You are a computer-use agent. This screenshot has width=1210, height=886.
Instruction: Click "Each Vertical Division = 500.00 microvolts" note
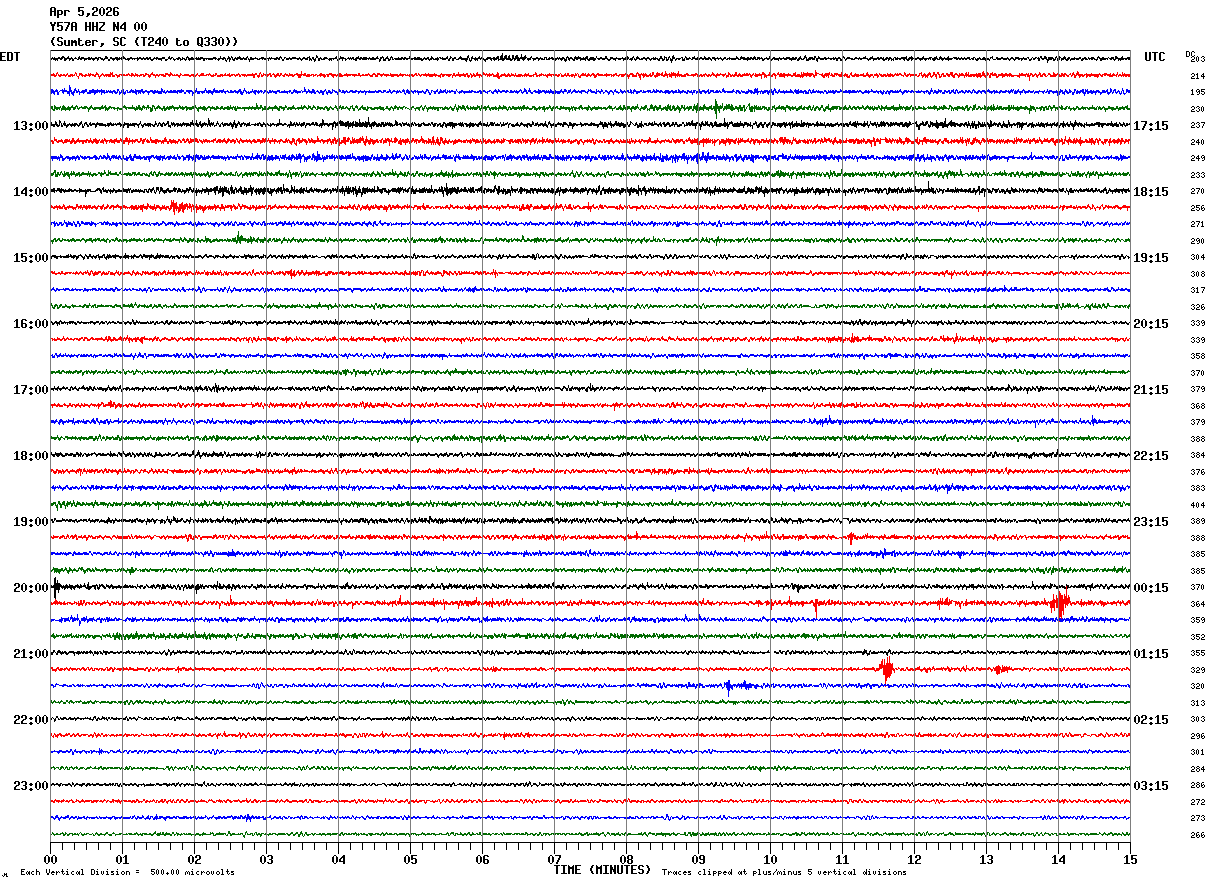pyautogui.click(x=127, y=873)
